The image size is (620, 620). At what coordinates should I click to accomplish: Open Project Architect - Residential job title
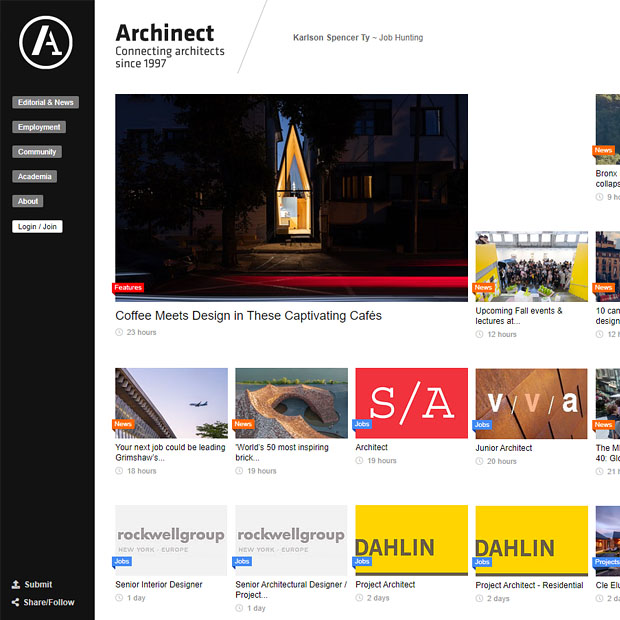click(529, 585)
